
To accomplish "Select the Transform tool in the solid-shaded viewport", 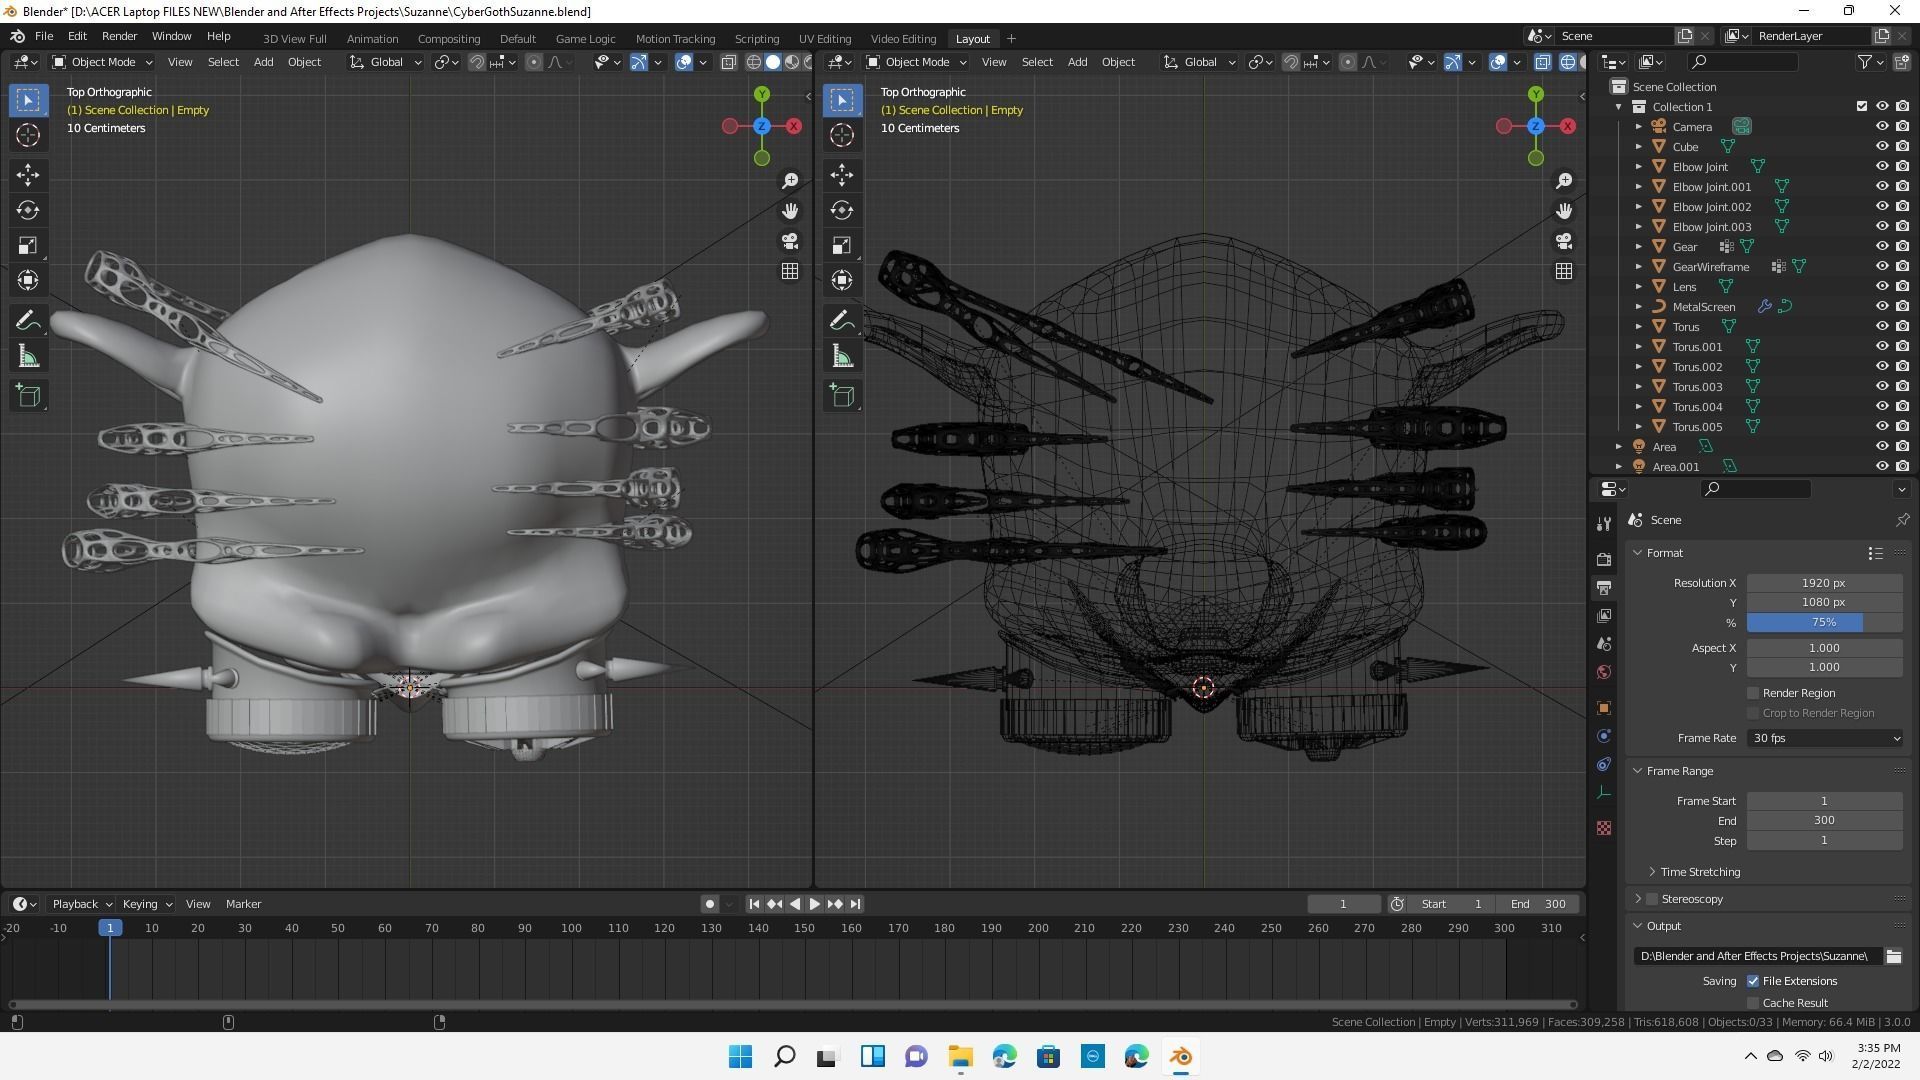I will pyautogui.click(x=28, y=281).
